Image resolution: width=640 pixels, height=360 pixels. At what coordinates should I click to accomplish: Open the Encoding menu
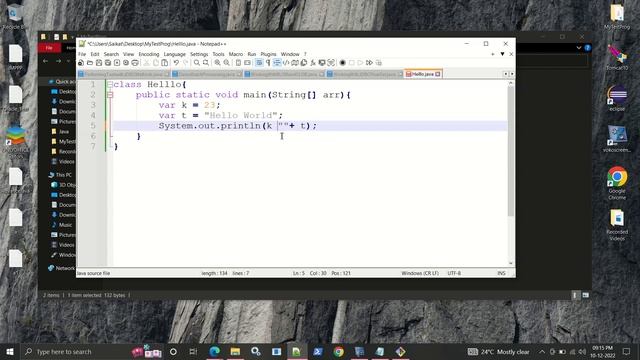pos(149,54)
